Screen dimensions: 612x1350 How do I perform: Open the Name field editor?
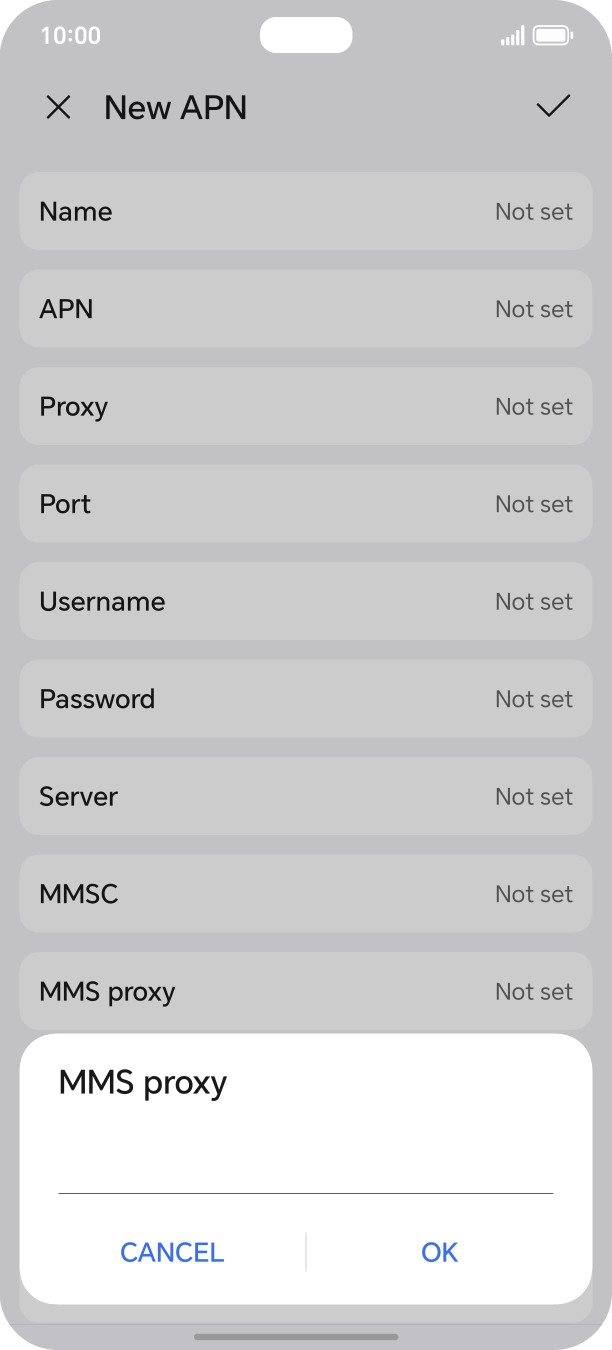click(x=305, y=211)
